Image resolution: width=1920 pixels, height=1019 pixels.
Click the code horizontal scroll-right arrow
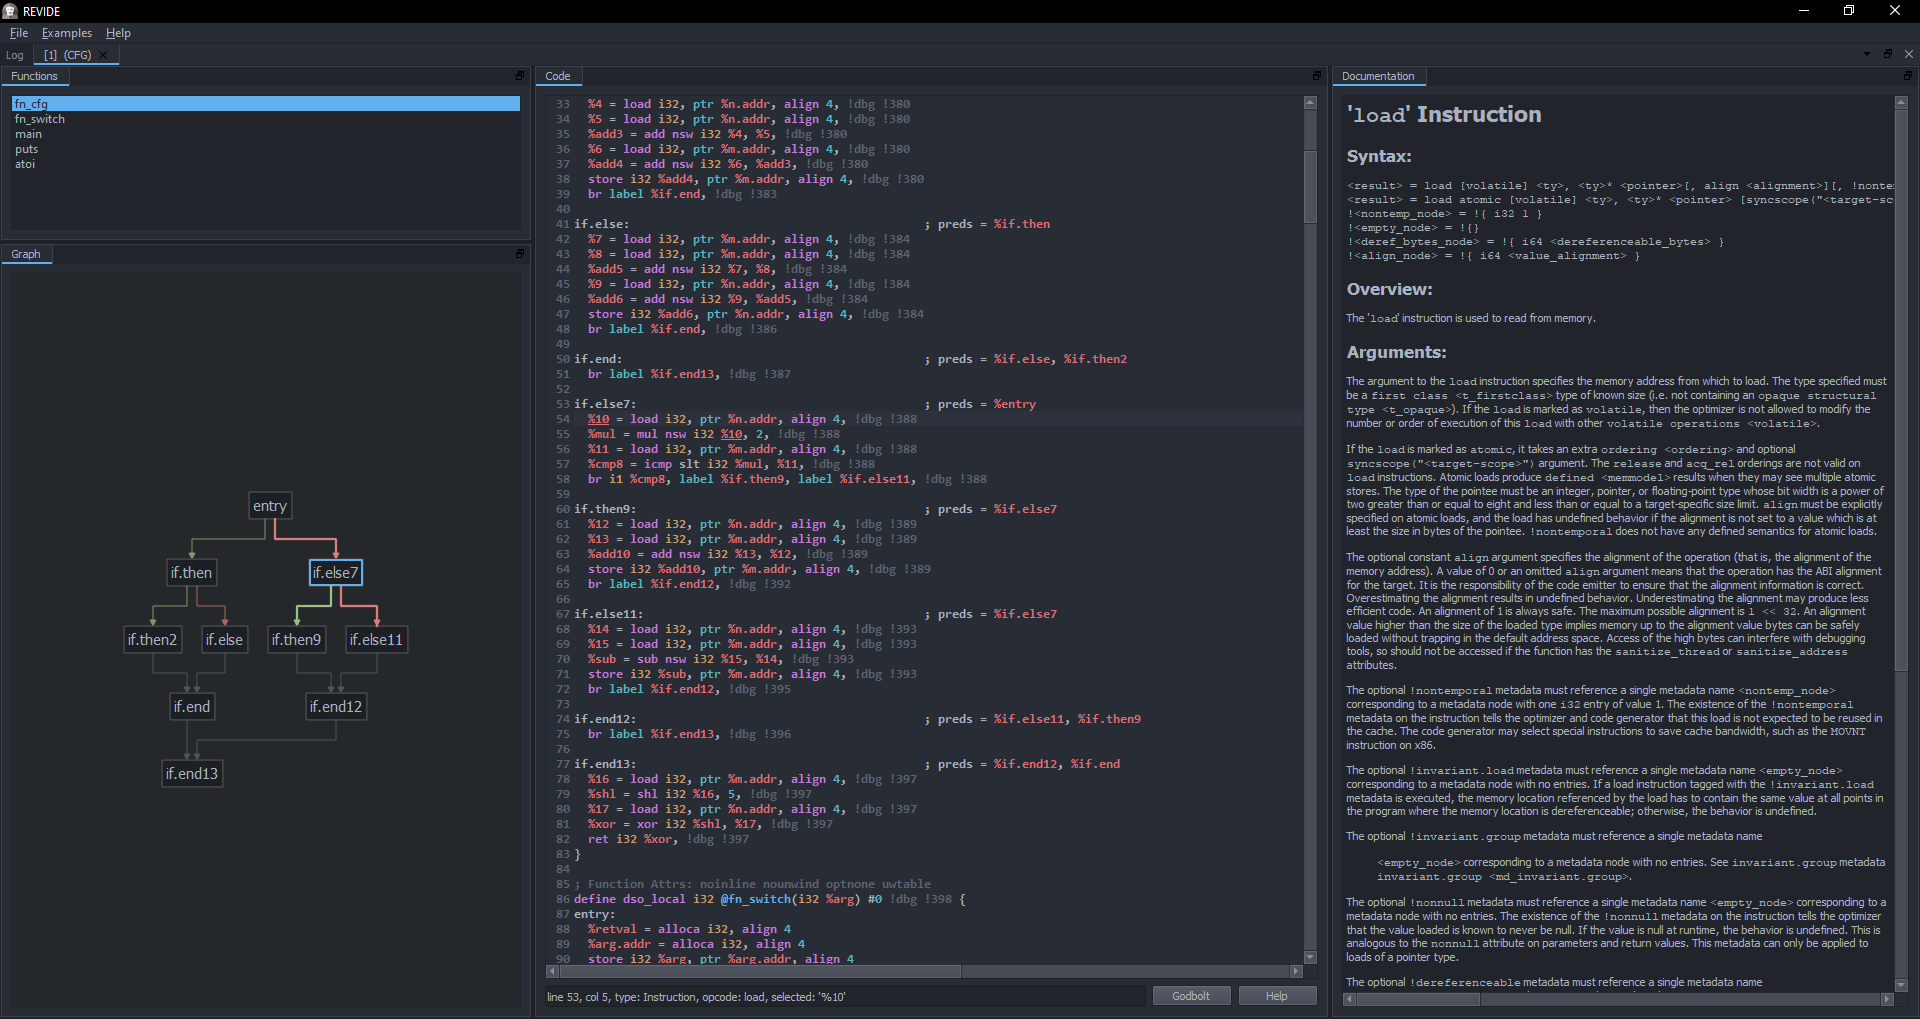click(1297, 971)
